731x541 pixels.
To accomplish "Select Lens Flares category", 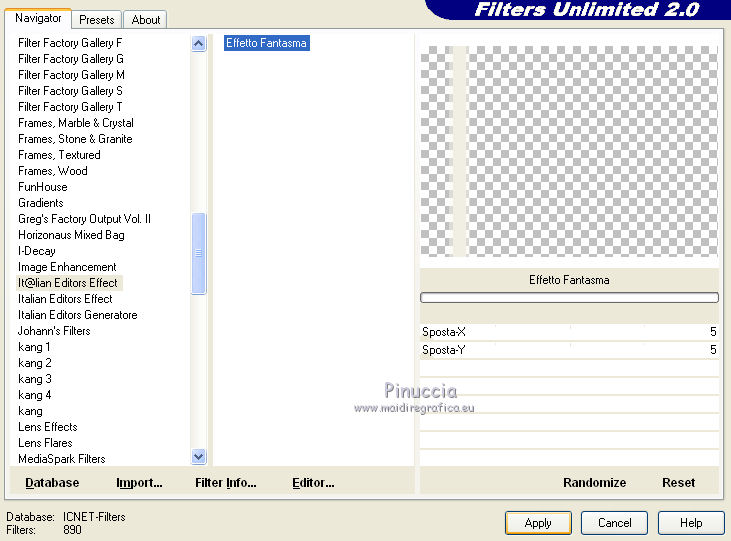I will pyautogui.click(x=45, y=443).
